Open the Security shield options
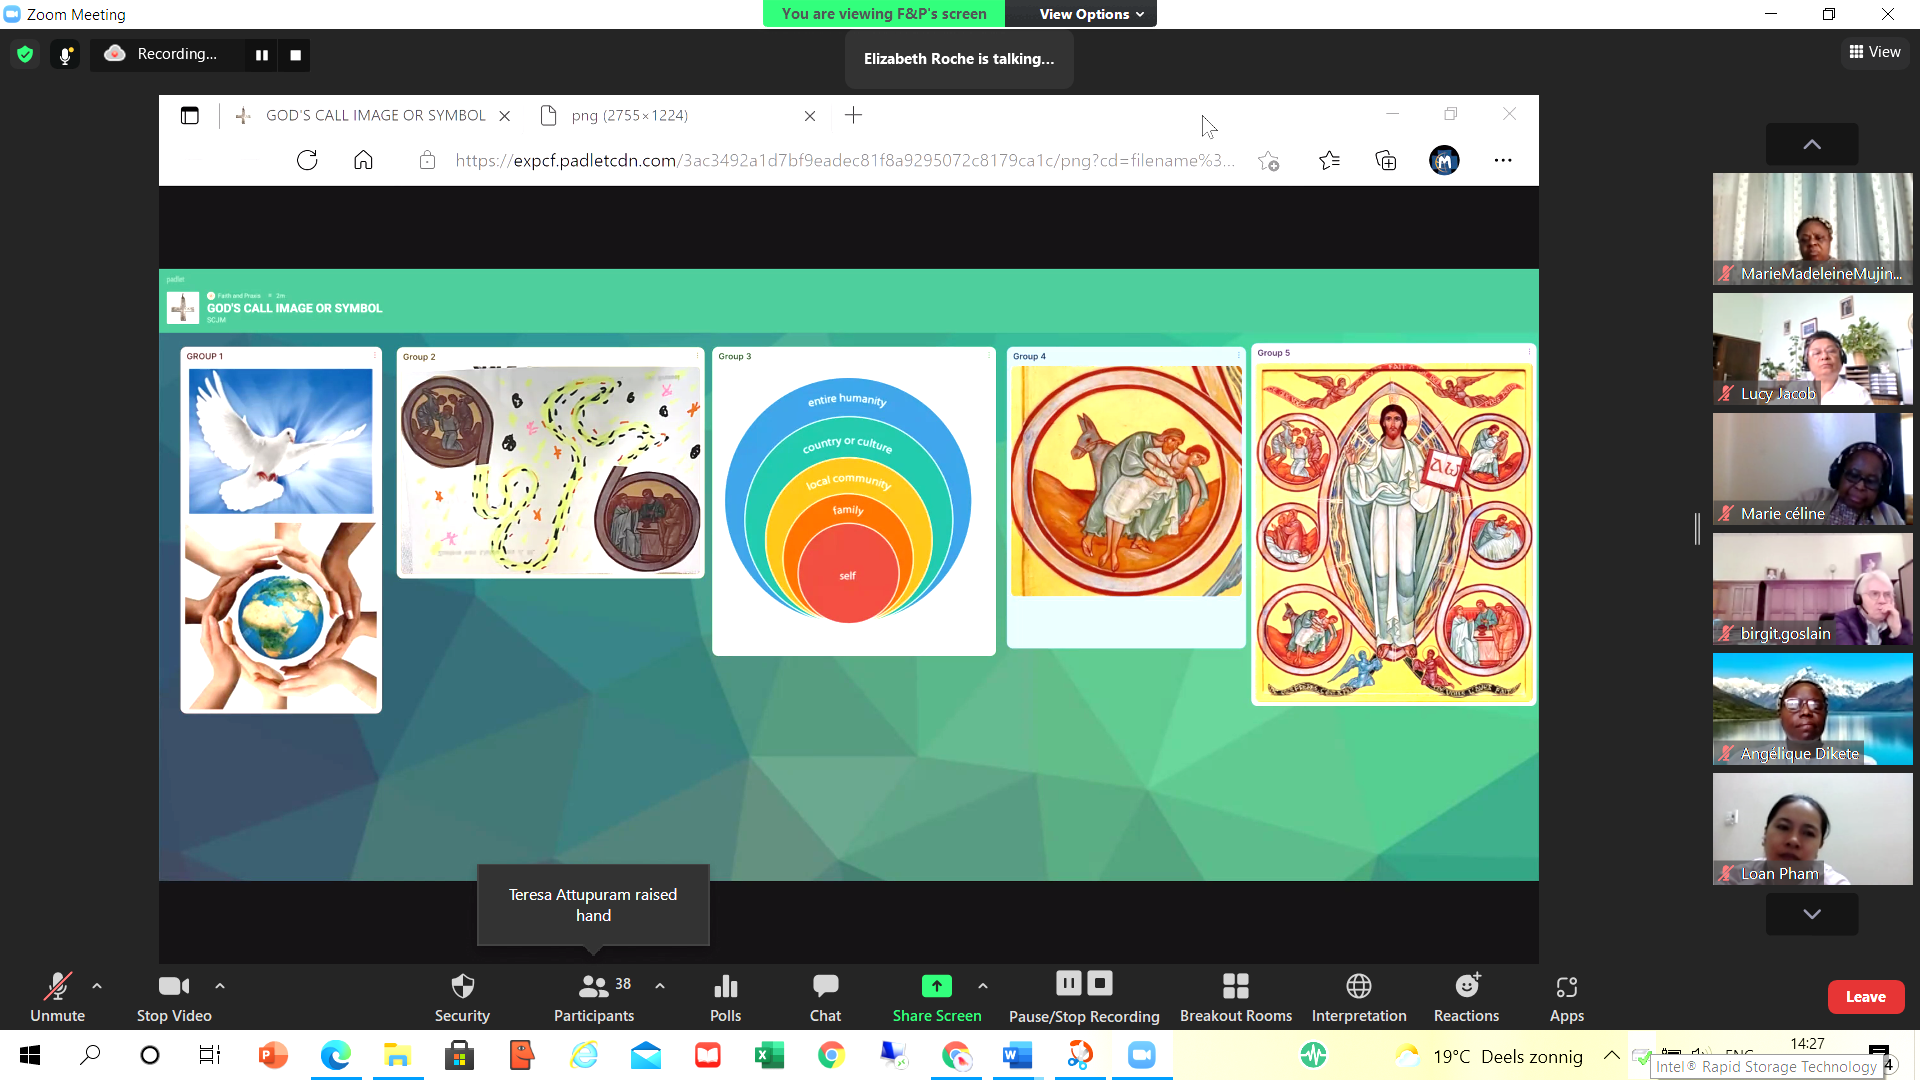The width and height of the screenshot is (1920, 1080). 462,997
